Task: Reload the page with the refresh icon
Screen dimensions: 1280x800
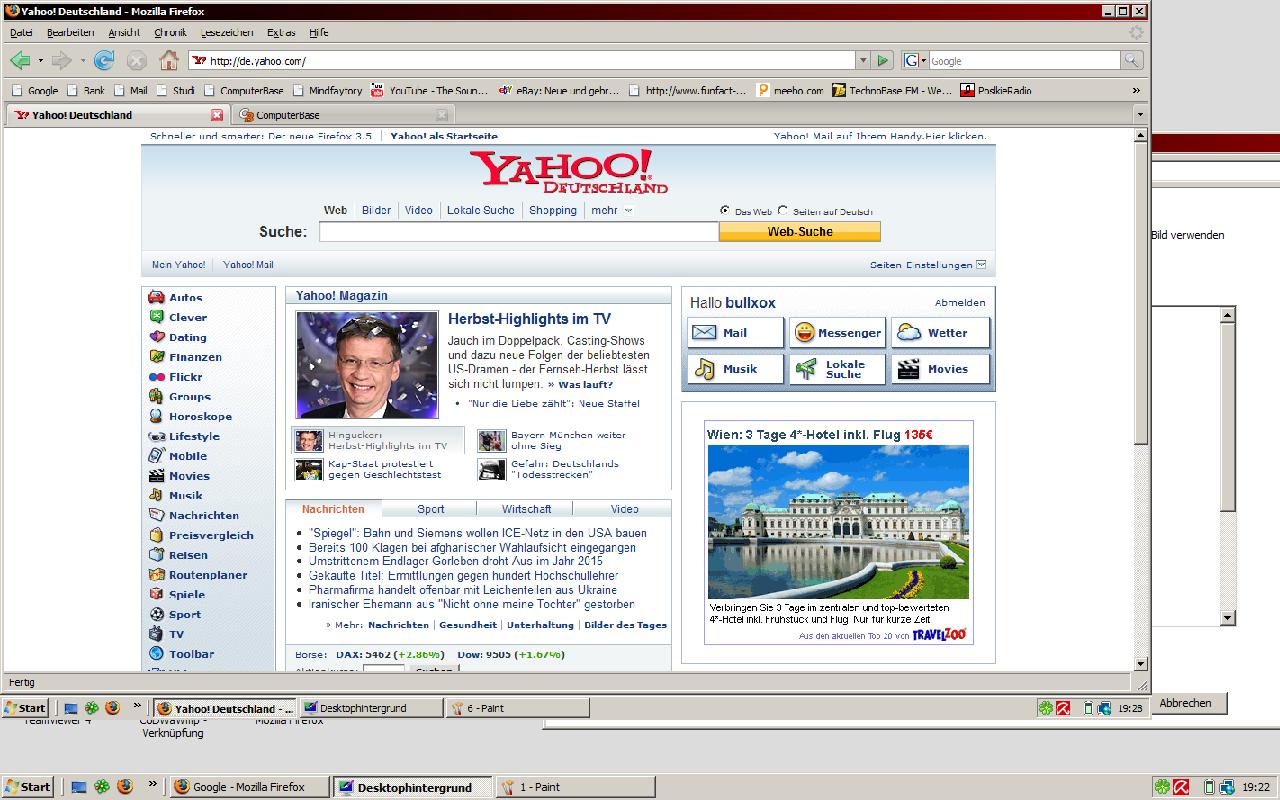Action: click(x=104, y=61)
